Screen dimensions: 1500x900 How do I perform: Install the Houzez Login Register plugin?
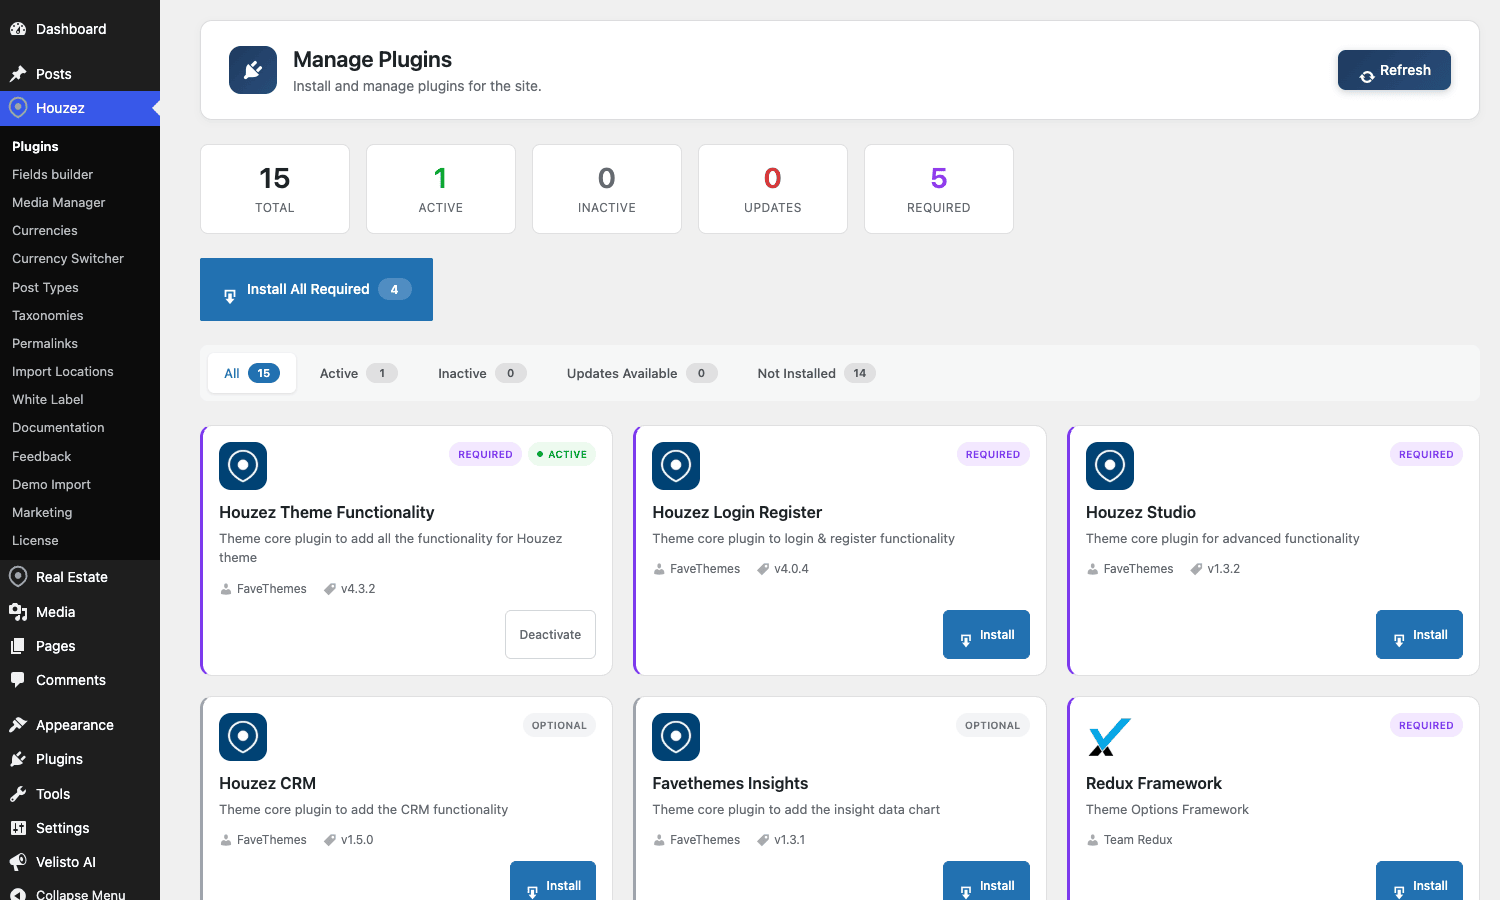[986, 634]
